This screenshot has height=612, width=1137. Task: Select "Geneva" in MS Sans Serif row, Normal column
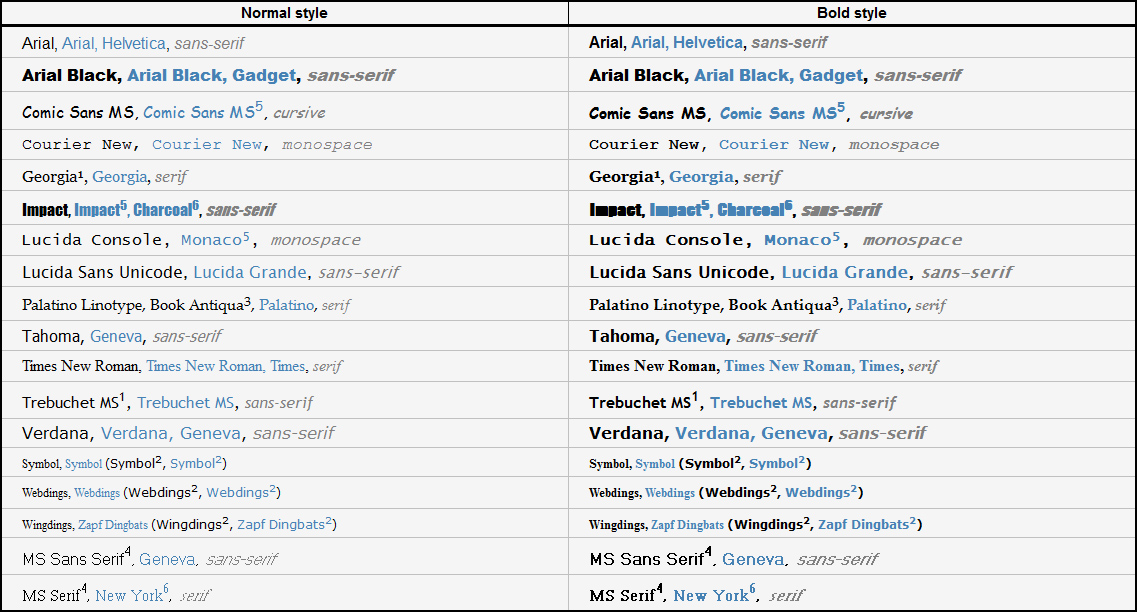point(167,560)
